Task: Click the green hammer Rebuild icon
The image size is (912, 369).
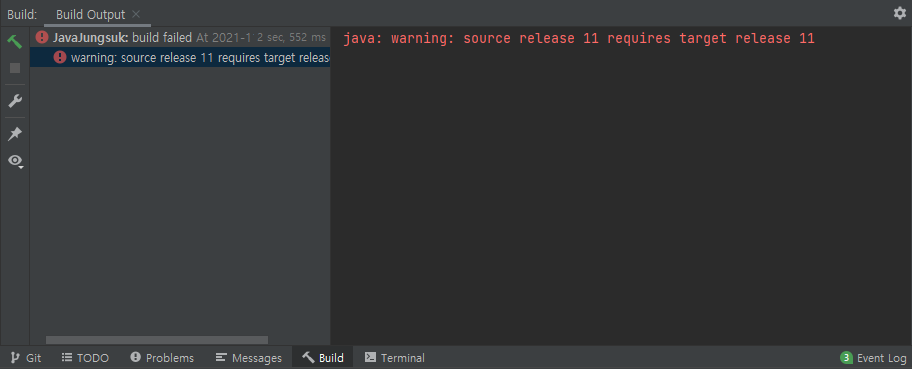Action: [x=15, y=41]
